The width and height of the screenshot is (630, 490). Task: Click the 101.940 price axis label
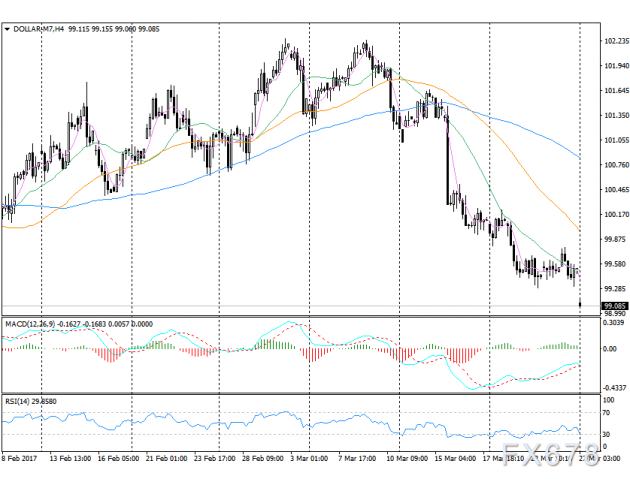[x=616, y=66]
